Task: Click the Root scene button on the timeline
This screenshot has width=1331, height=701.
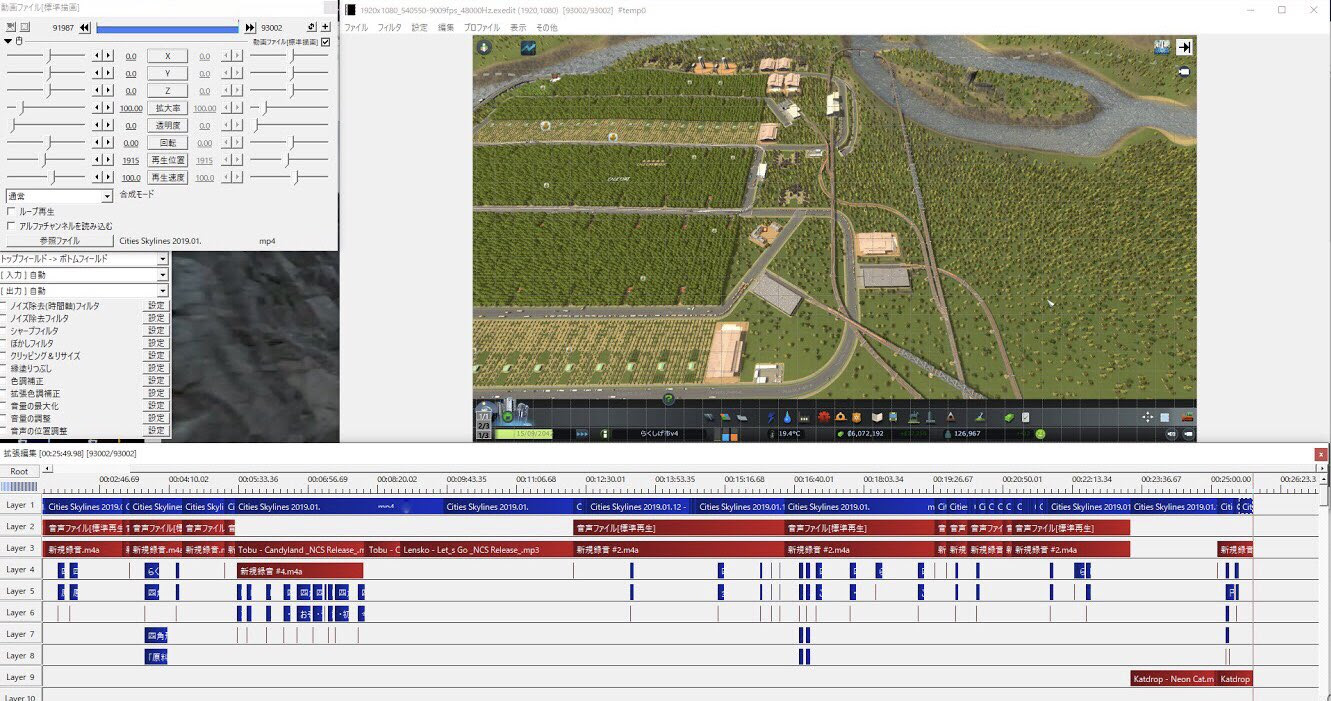Action: (x=20, y=471)
